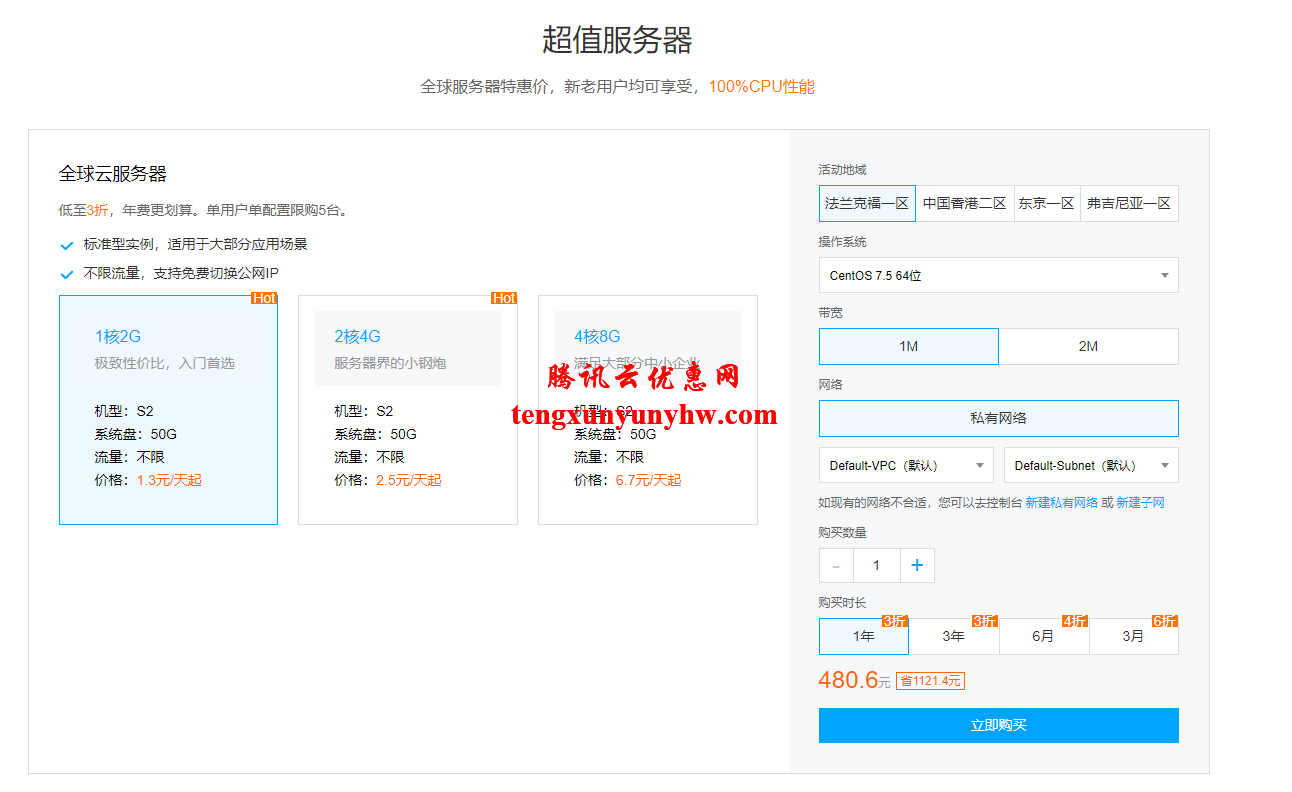This screenshot has width=1292, height=792.
Task: Decrease purchase quantity with minus button
Action: coord(836,566)
